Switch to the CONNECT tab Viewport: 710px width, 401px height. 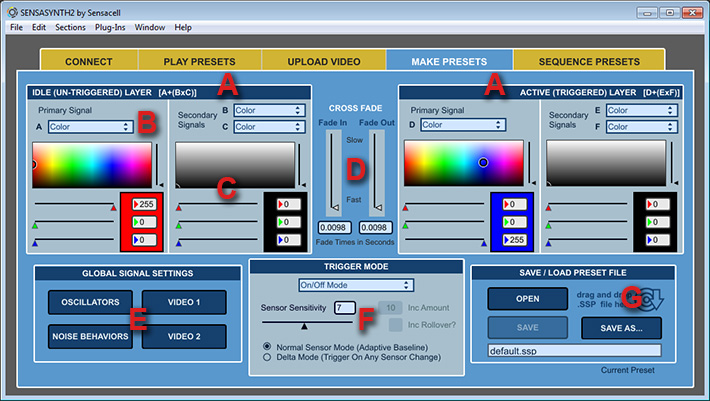[89, 61]
